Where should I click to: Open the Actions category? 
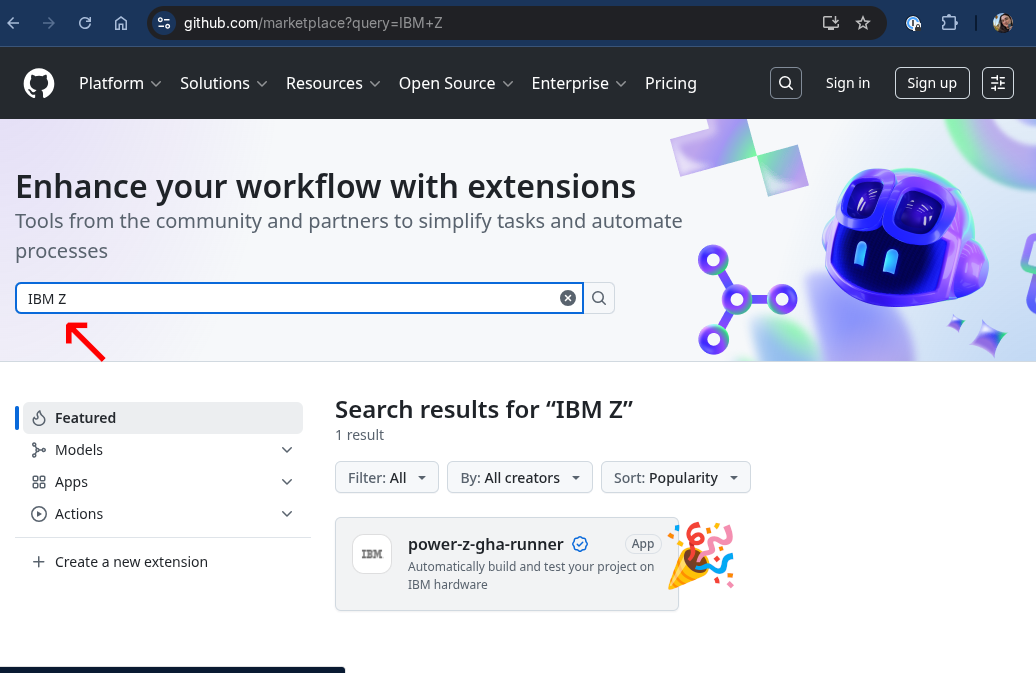[79, 514]
